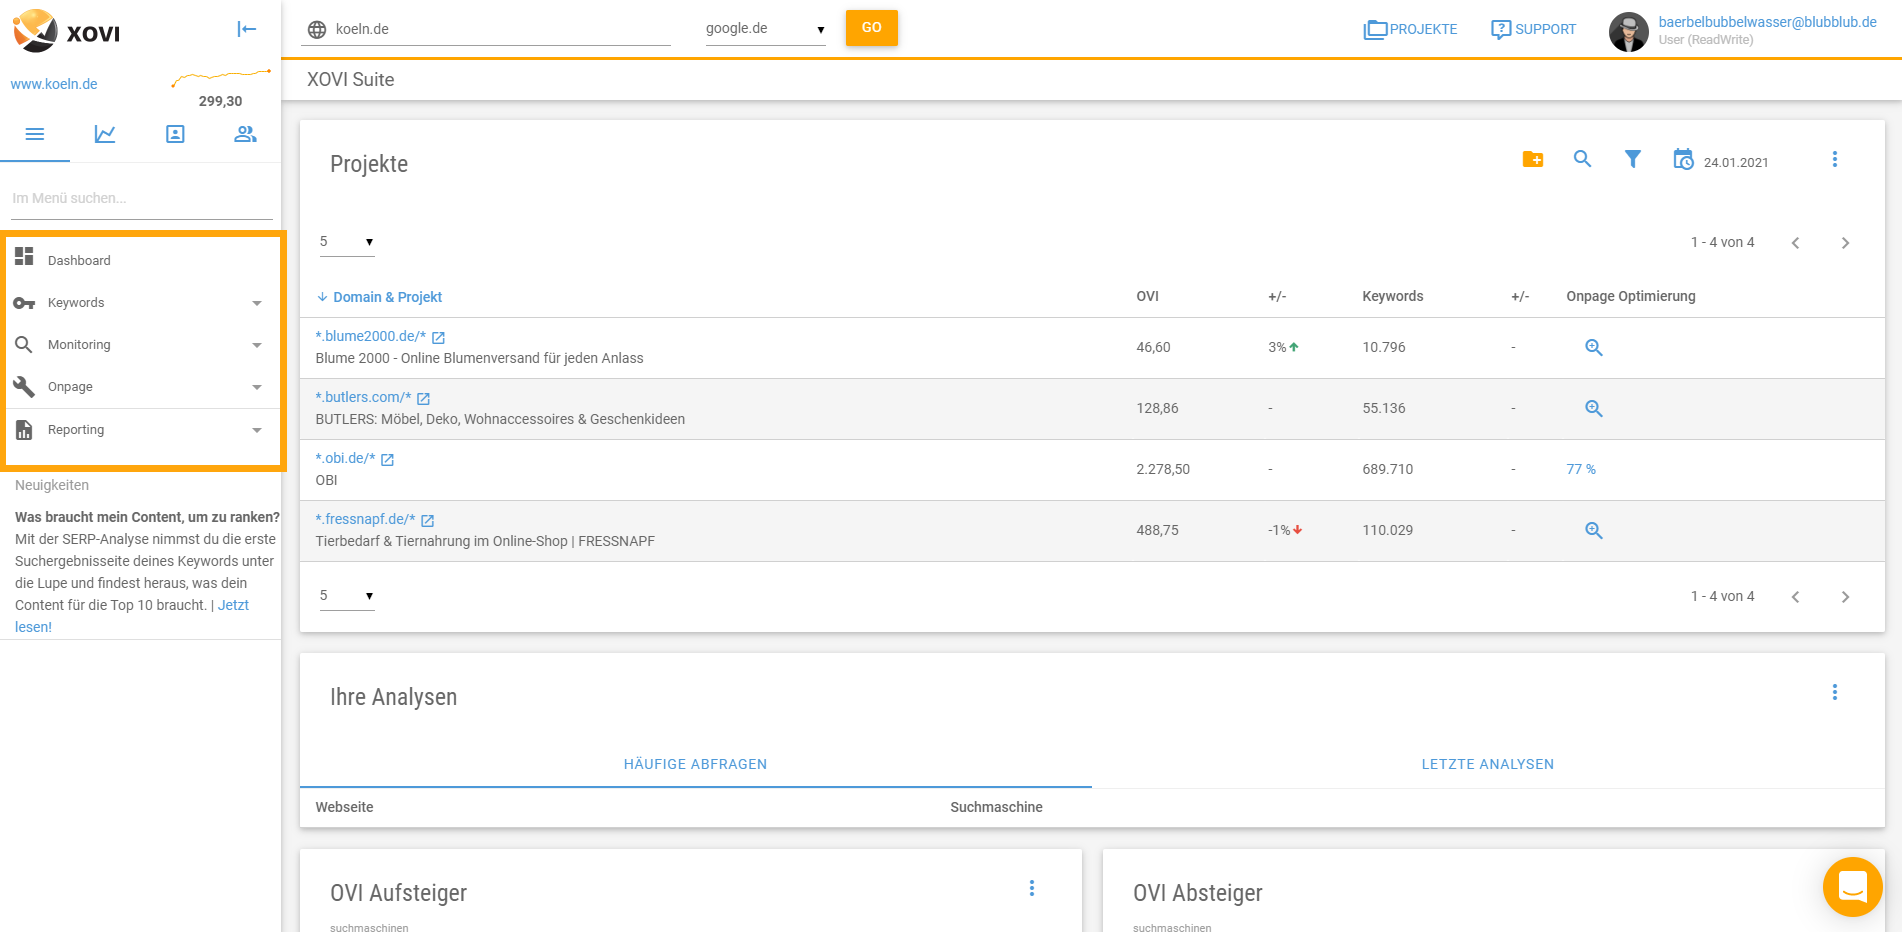This screenshot has width=1902, height=932.
Task: Open Projekte panel three-dot menu
Action: point(1835,159)
